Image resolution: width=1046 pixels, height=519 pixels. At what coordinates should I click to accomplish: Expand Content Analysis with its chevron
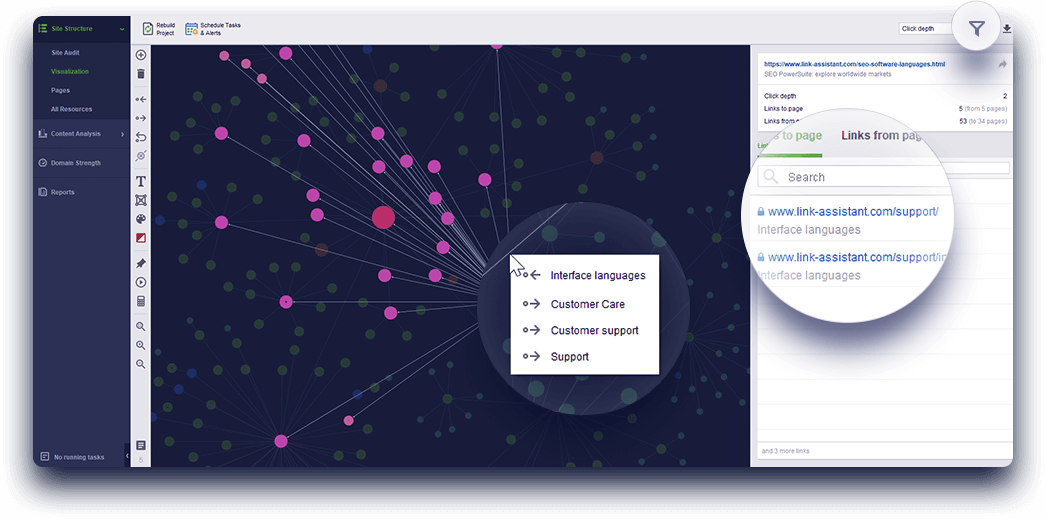(122, 134)
